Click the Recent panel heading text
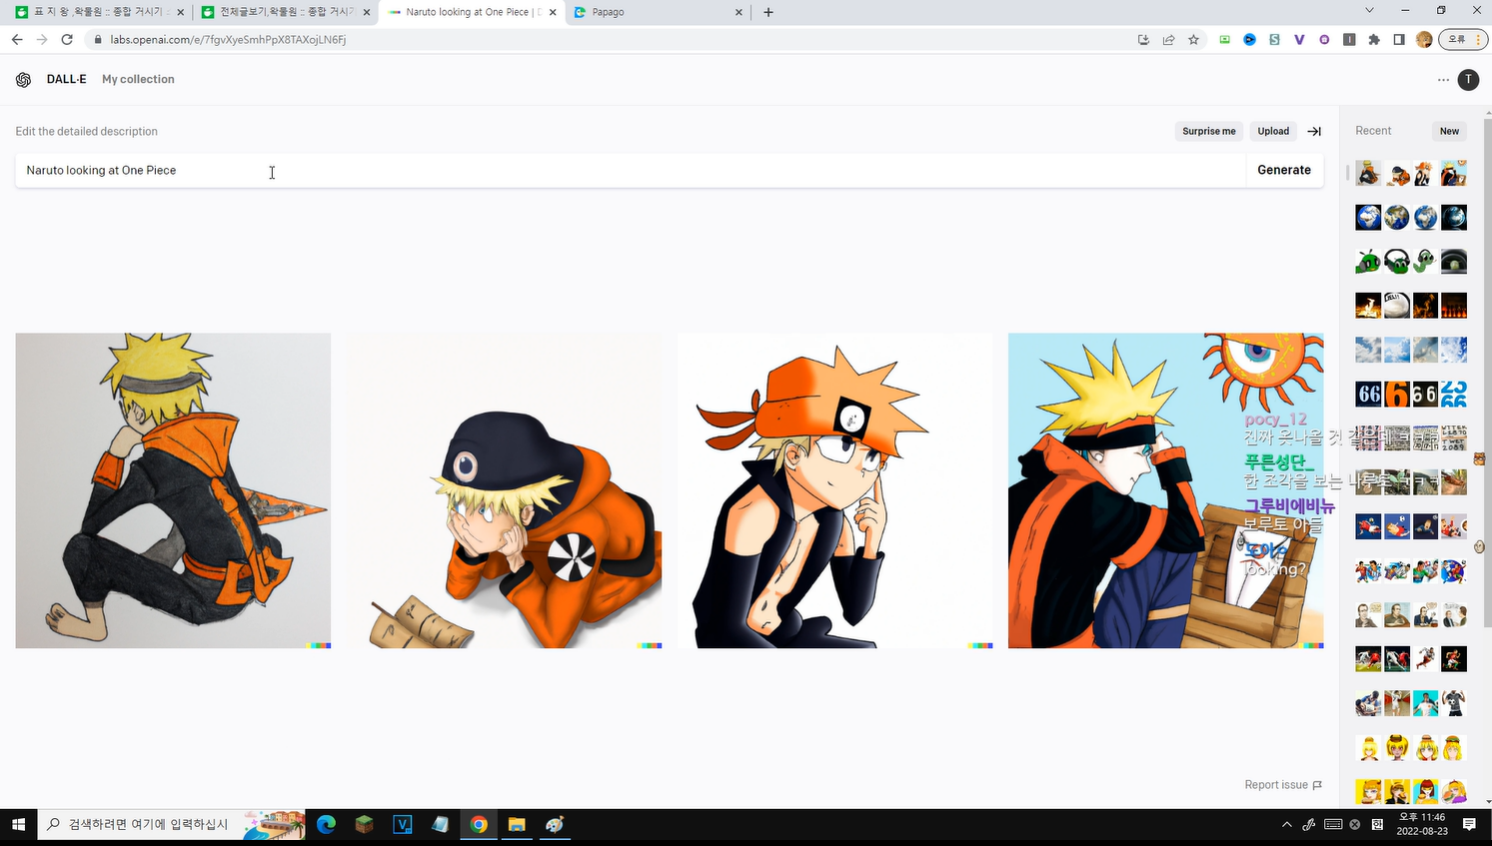The height and width of the screenshot is (846, 1492). click(1373, 131)
